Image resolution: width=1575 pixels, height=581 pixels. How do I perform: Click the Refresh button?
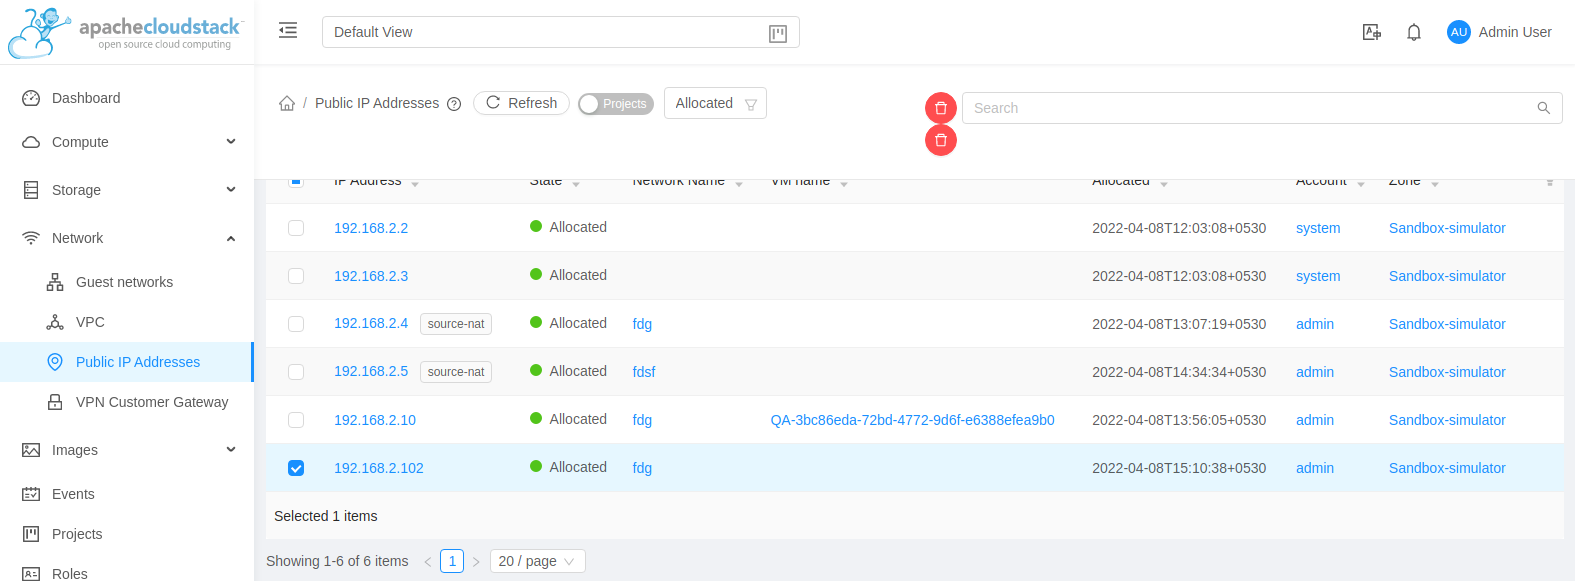521,103
